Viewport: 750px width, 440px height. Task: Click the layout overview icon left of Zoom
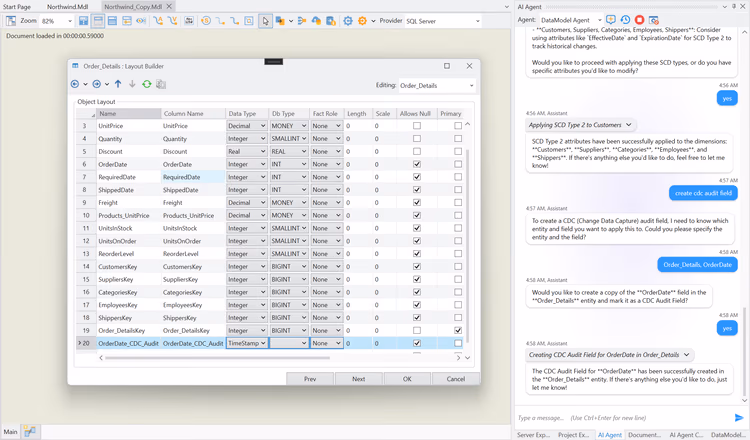11,21
